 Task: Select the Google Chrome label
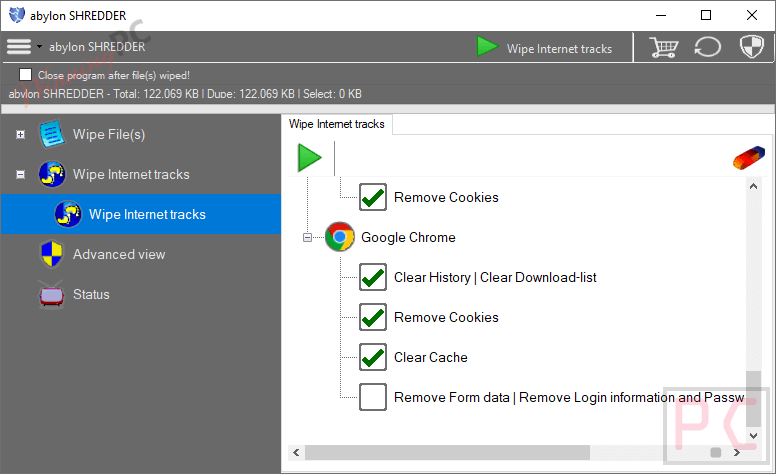click(408, 237)
